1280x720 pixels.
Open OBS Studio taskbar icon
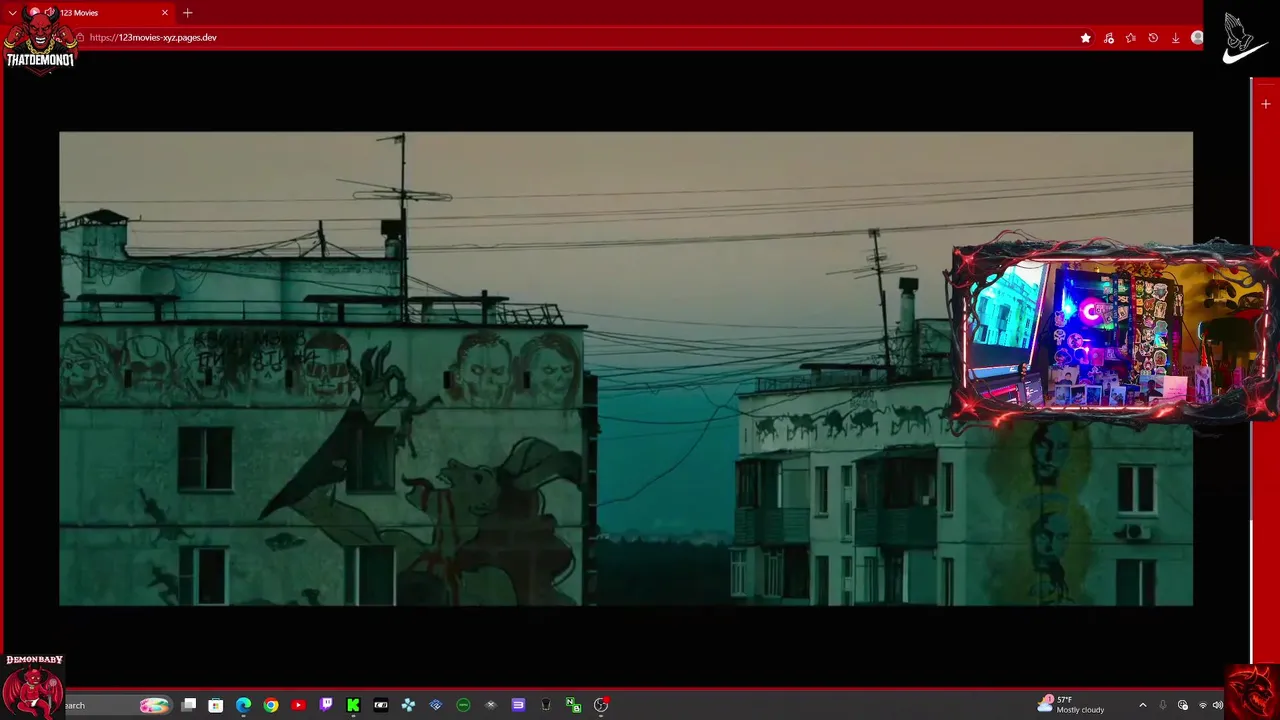click(601, 705)
